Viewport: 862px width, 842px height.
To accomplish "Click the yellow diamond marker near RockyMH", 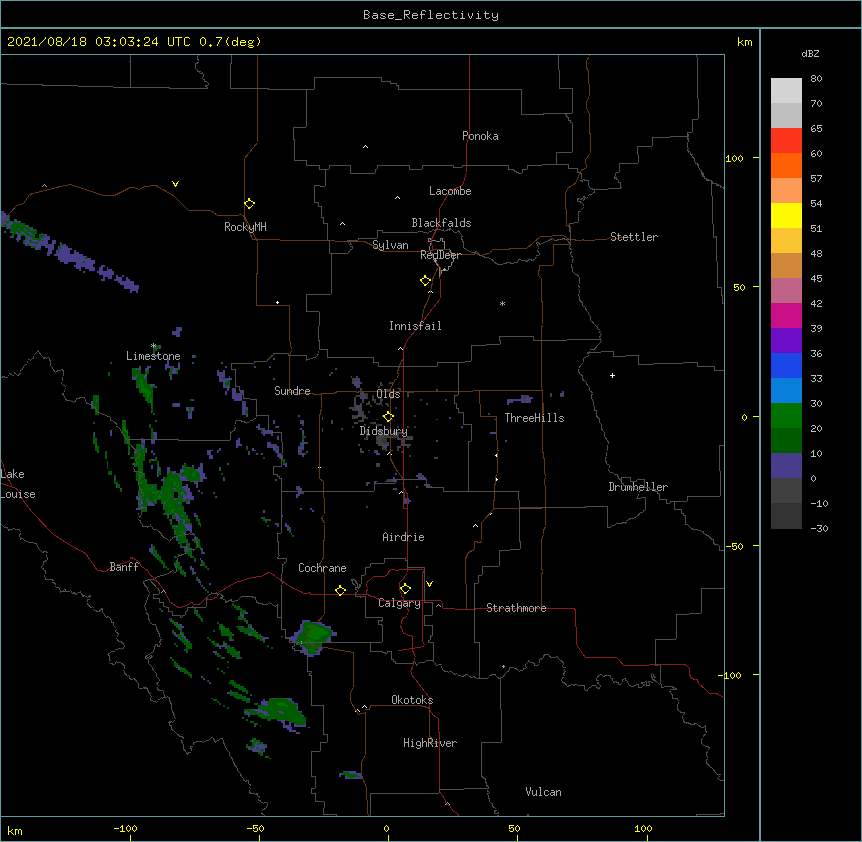I will (250, 204).
